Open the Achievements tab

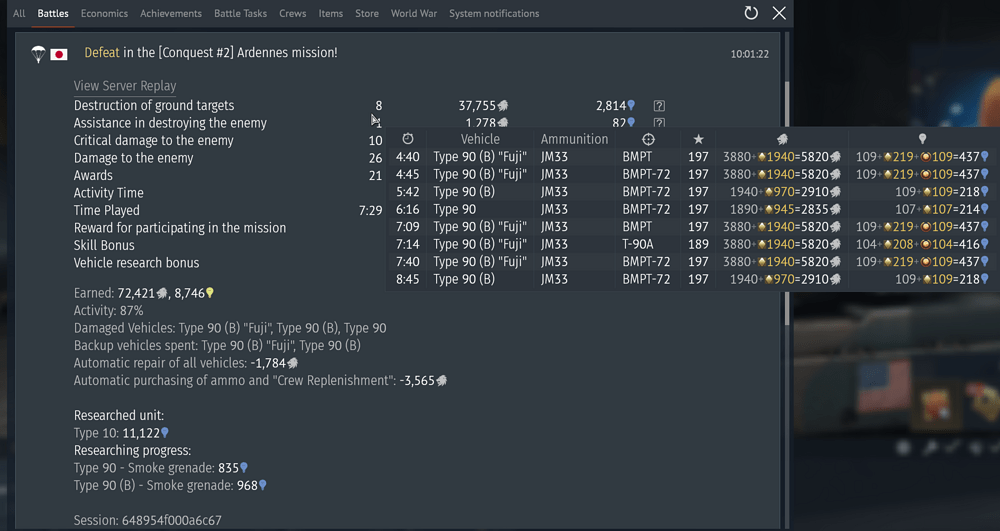coord(171,13)
